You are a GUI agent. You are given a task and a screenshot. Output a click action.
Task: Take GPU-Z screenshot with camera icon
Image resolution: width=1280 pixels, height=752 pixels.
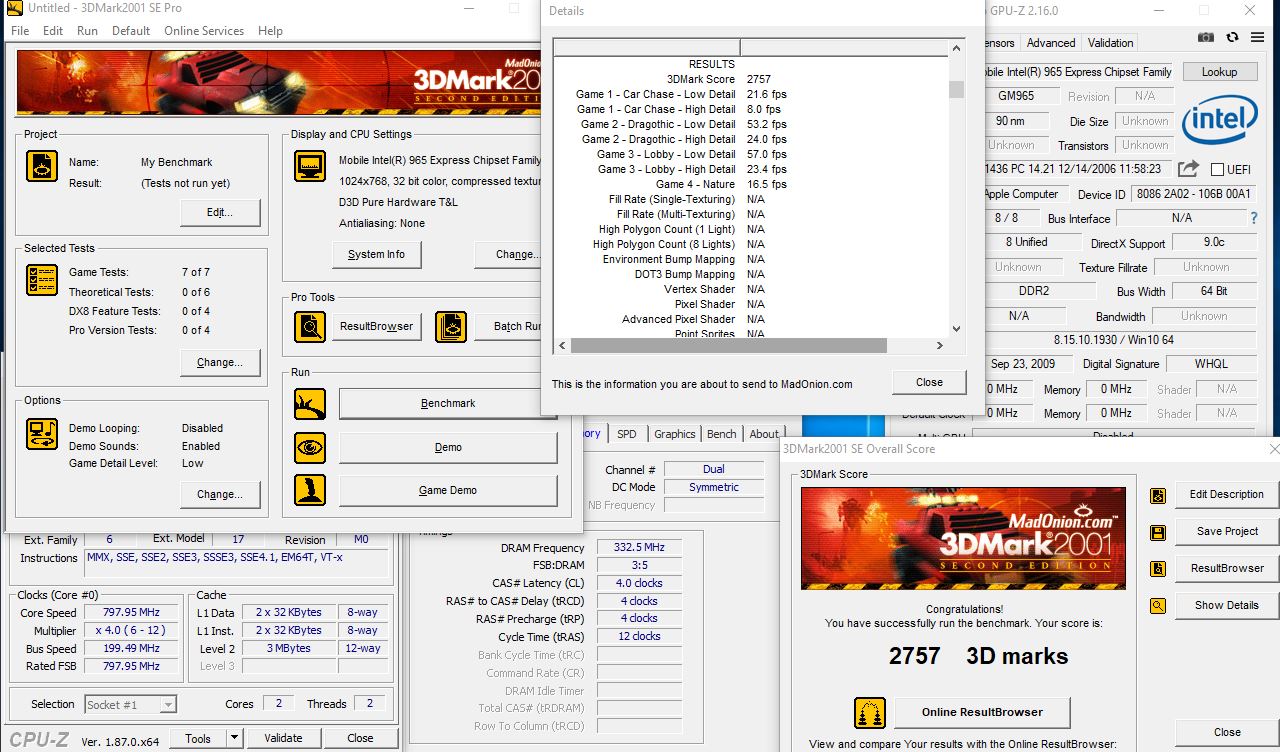pyautogui.click(x=1207, y=38)
